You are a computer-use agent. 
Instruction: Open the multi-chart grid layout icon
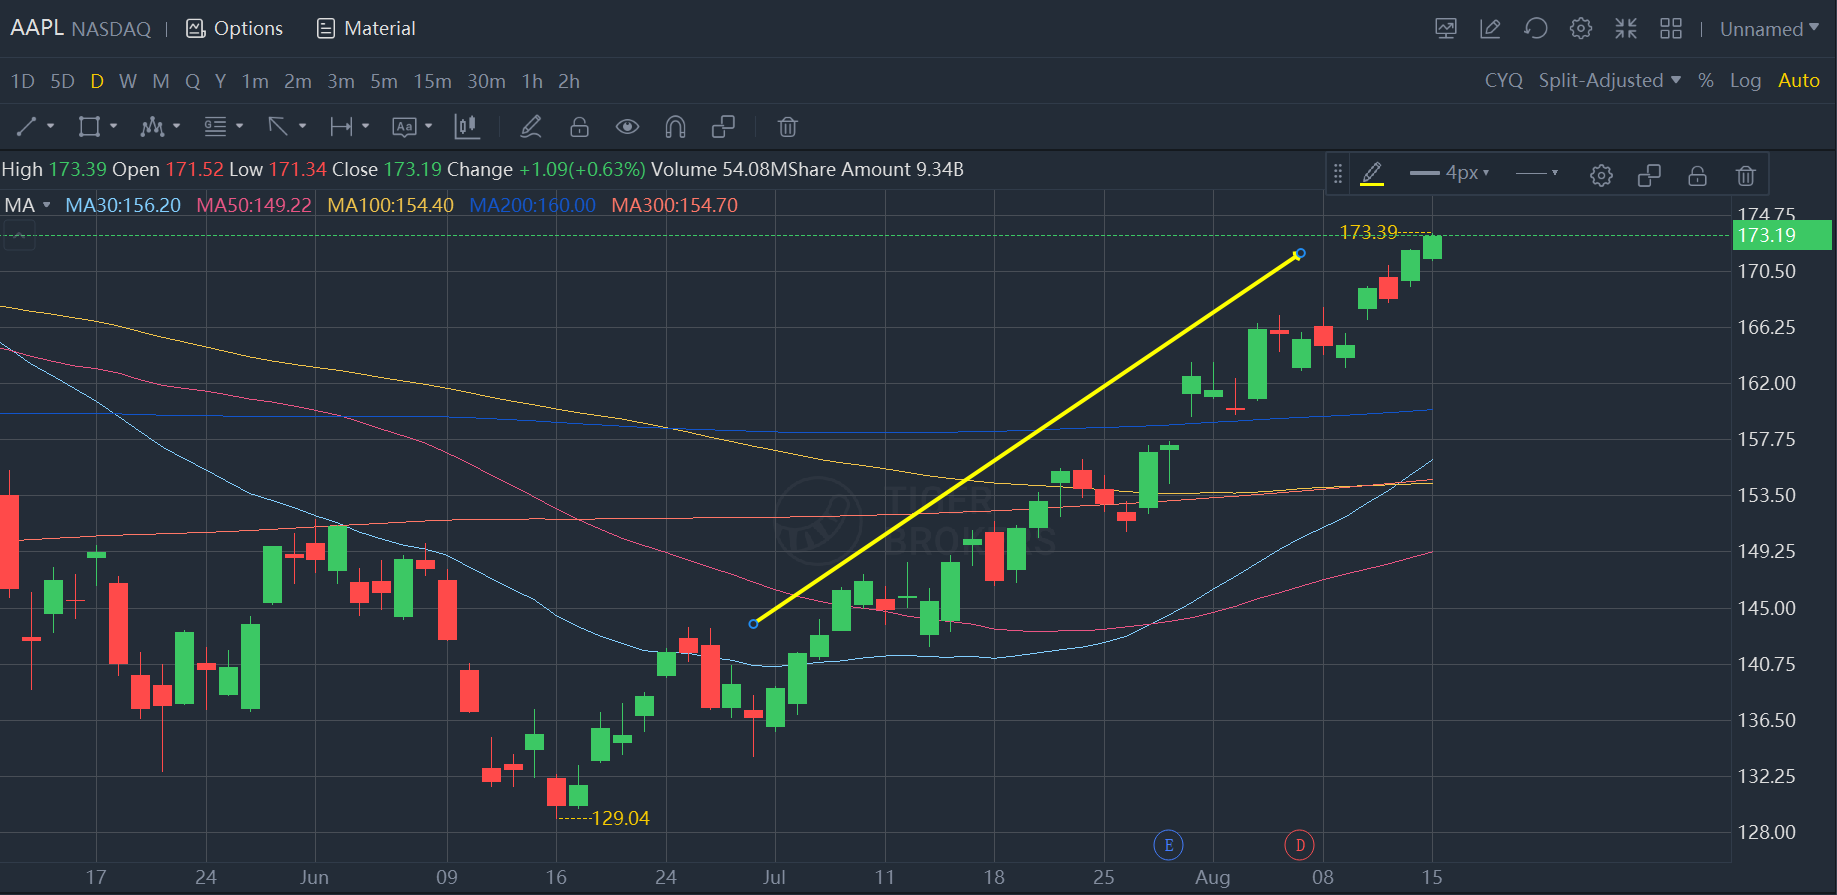click(x=1671, y=29)
